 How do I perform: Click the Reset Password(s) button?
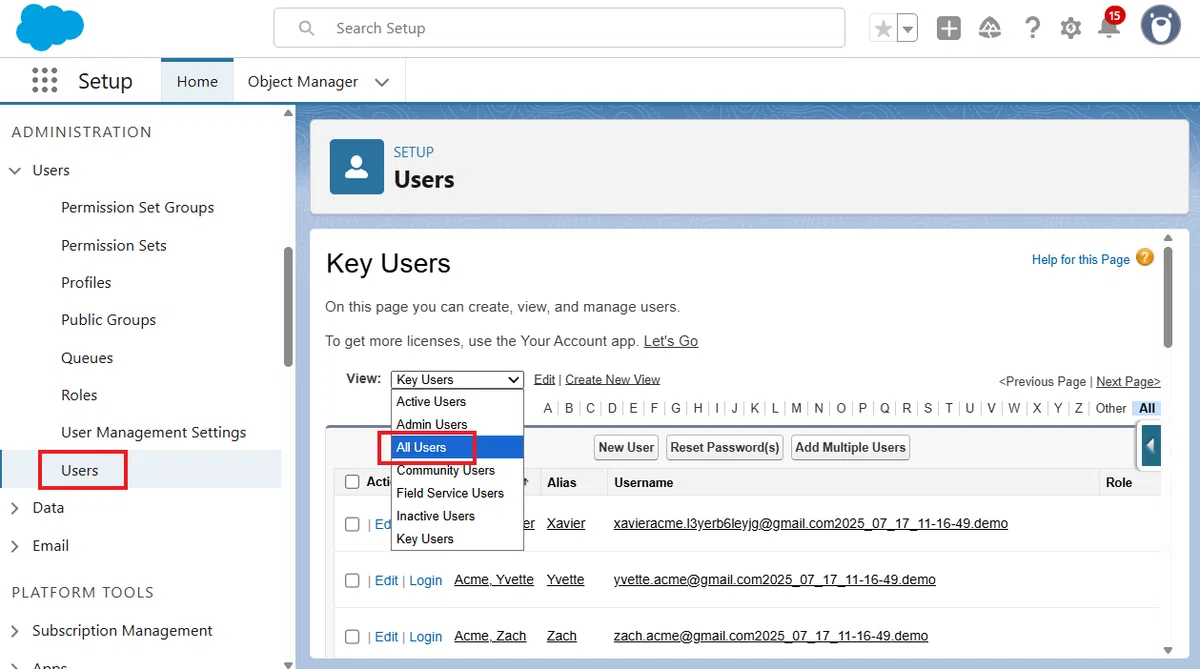pos(725,448)
